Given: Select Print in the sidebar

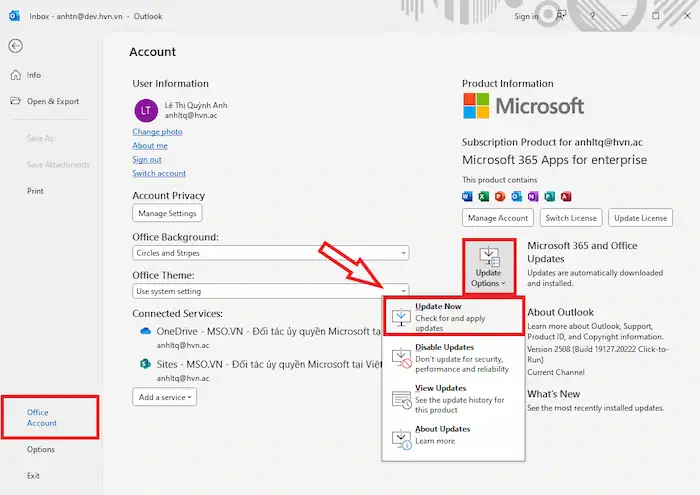Looking at the screenshot, I should pos(35,191).
